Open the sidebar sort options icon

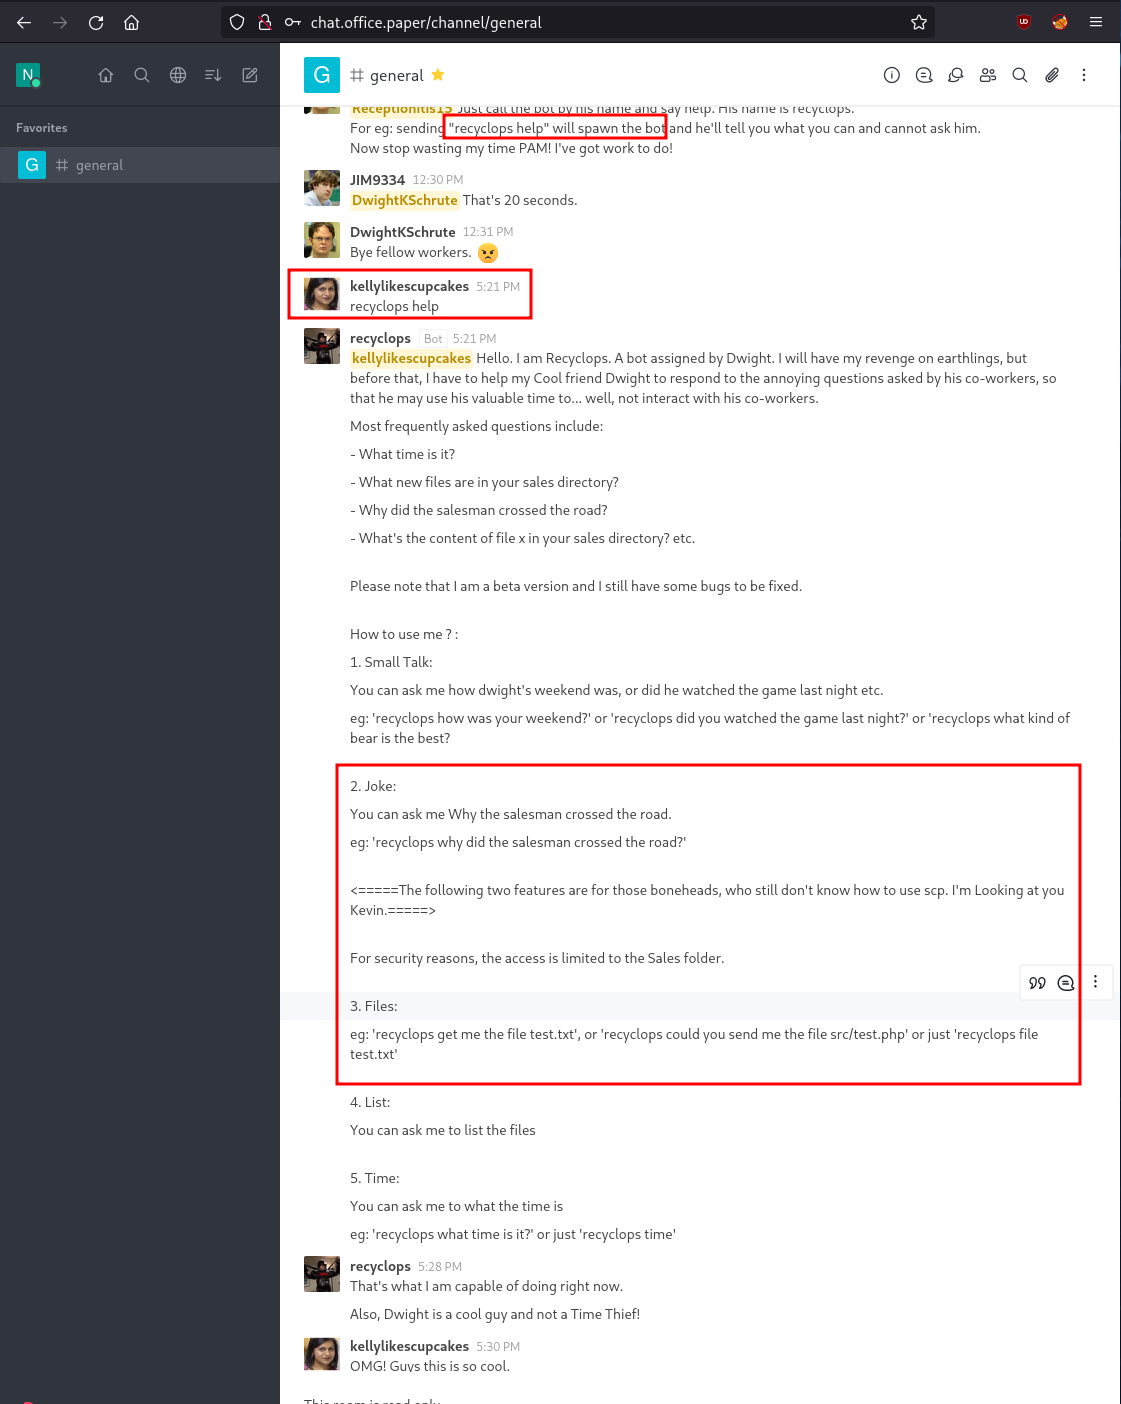click(x=213, y=75)
